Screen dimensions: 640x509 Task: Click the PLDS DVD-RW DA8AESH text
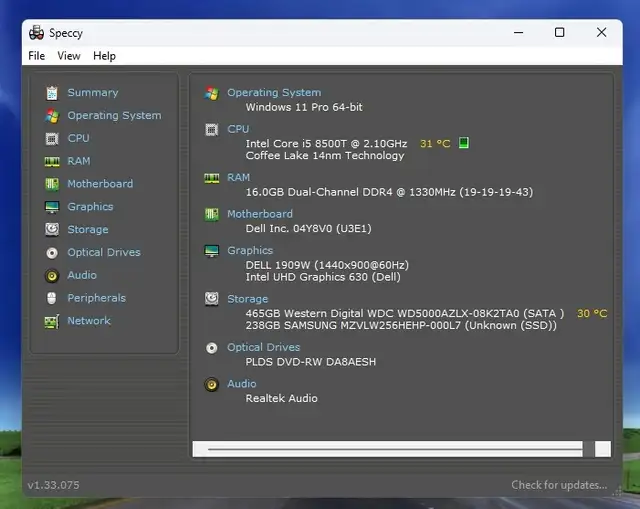coord(311,362)
